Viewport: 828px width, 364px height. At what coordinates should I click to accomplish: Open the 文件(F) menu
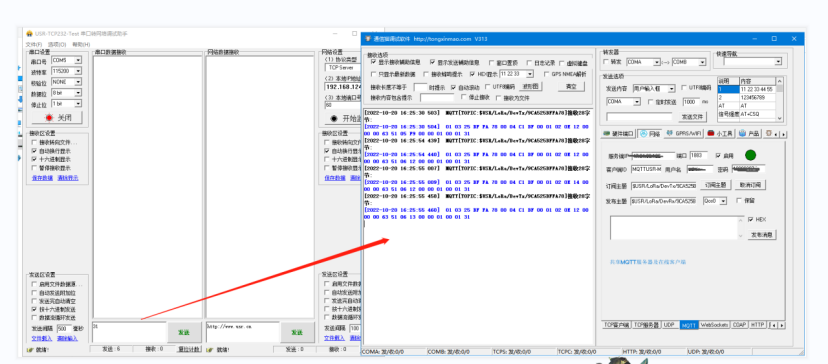tap(34, 44)
